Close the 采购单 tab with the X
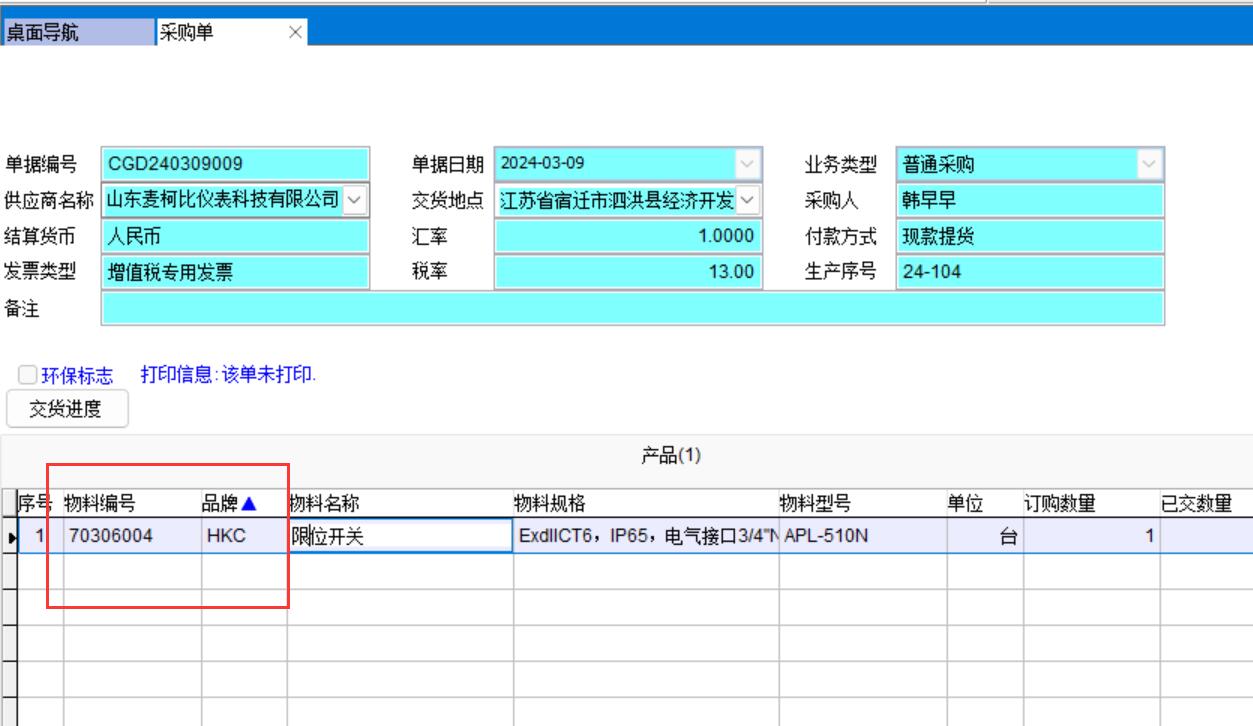Image resolution: width=1253 pixels, height=726 pixels. pyautogui.click(x=294, y=33)
